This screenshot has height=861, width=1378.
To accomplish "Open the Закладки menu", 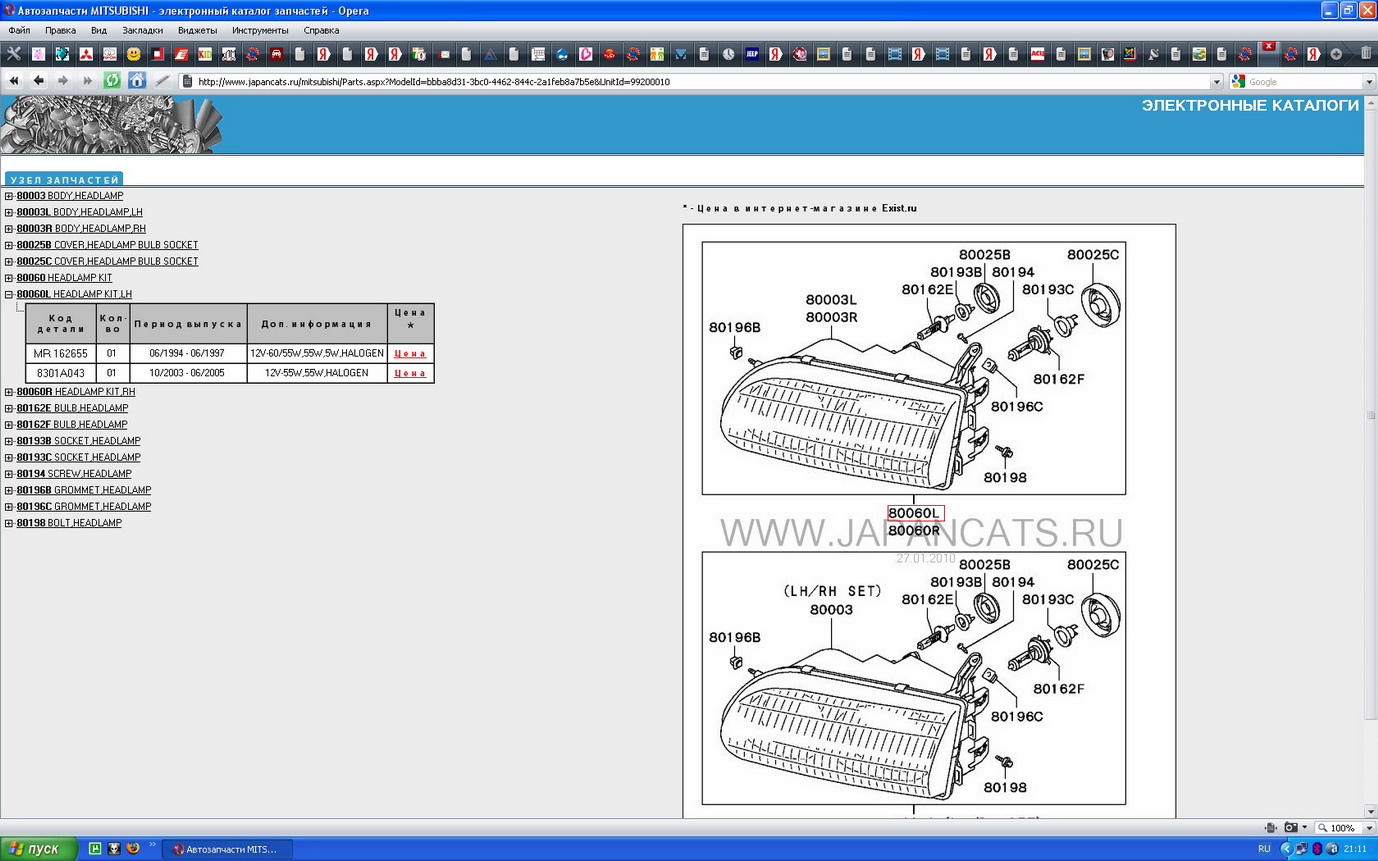I will click(143, 30).
